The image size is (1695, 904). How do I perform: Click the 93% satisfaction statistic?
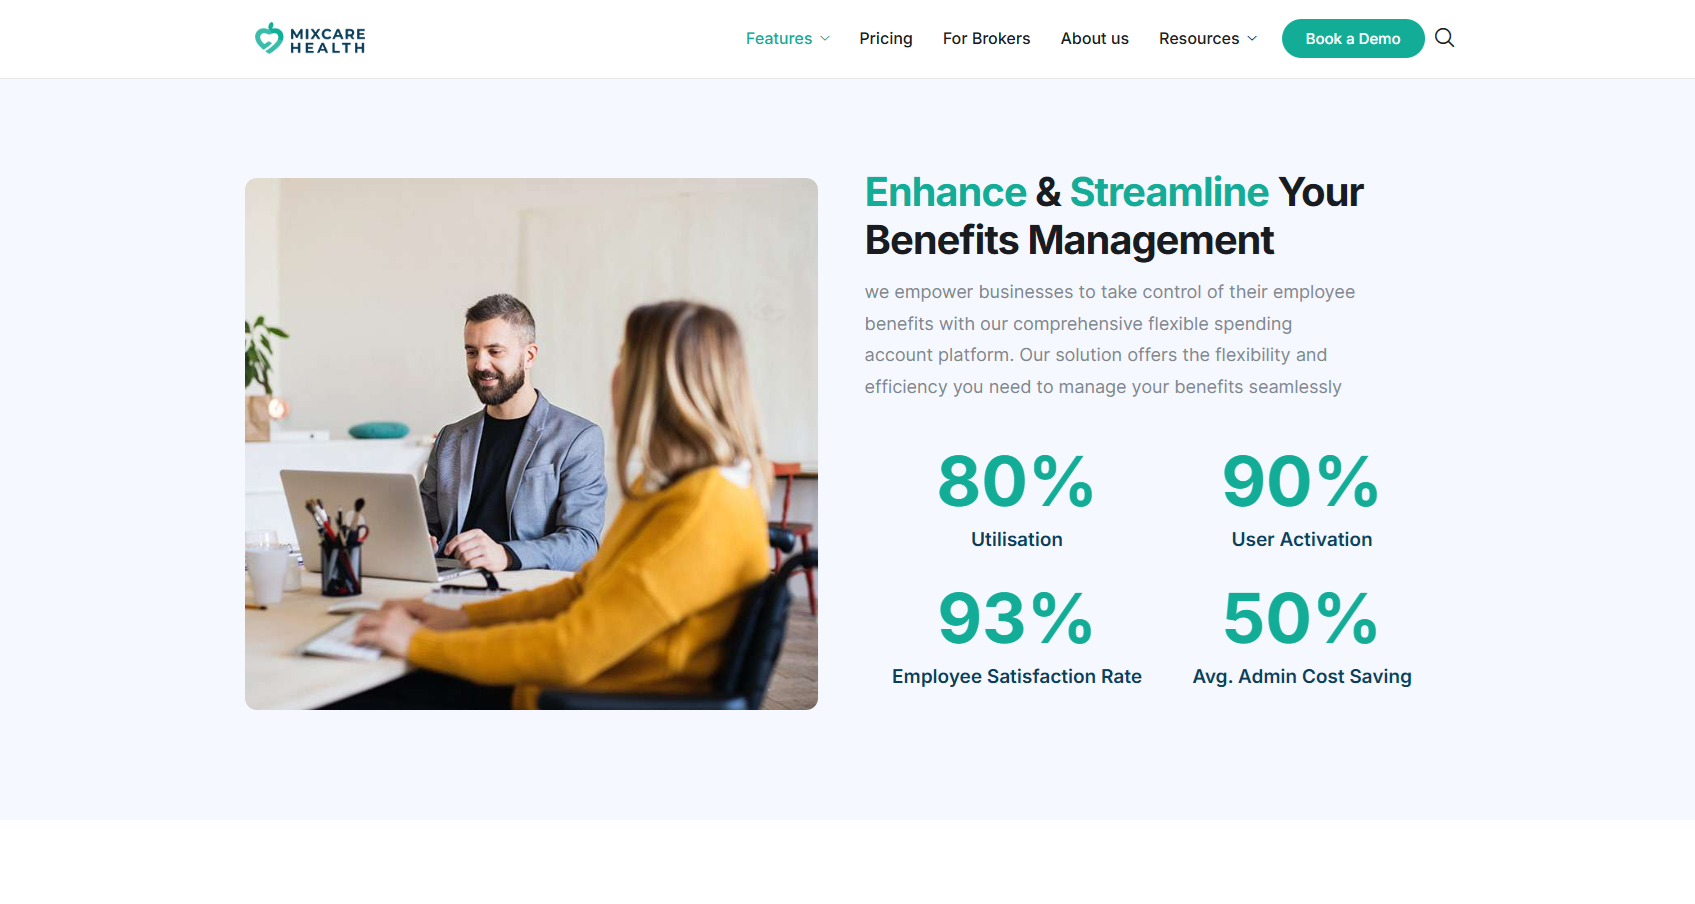[1016, 619]
